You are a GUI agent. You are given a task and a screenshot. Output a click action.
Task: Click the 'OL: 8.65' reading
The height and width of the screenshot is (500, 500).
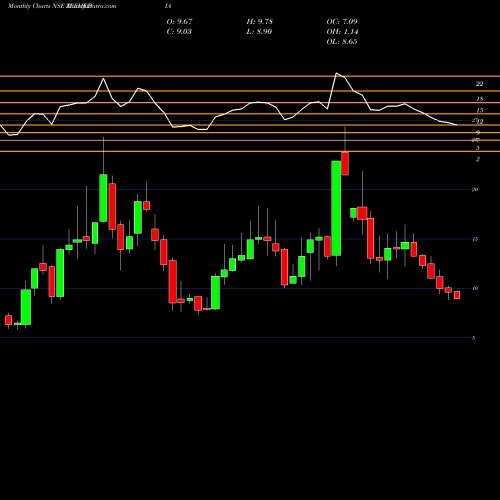point(342,42)
